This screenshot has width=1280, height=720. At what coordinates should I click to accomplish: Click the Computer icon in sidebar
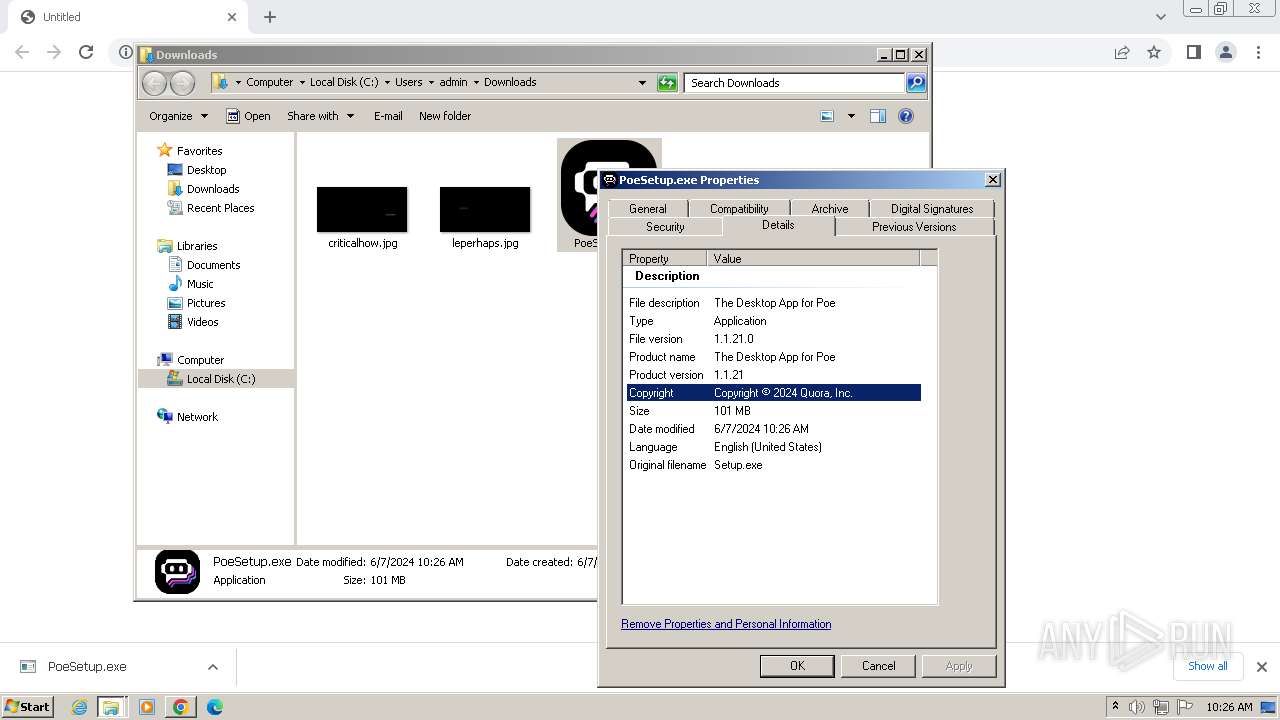click(165, 360)
